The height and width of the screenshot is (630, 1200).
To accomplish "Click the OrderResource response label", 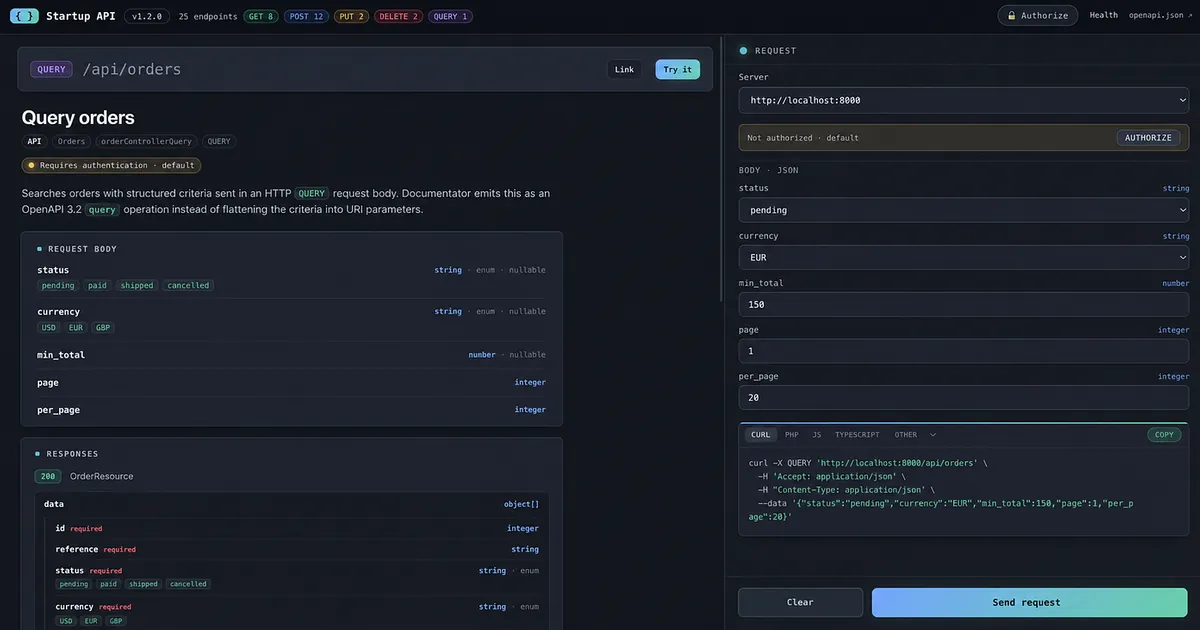I will (x=101, y=477).
